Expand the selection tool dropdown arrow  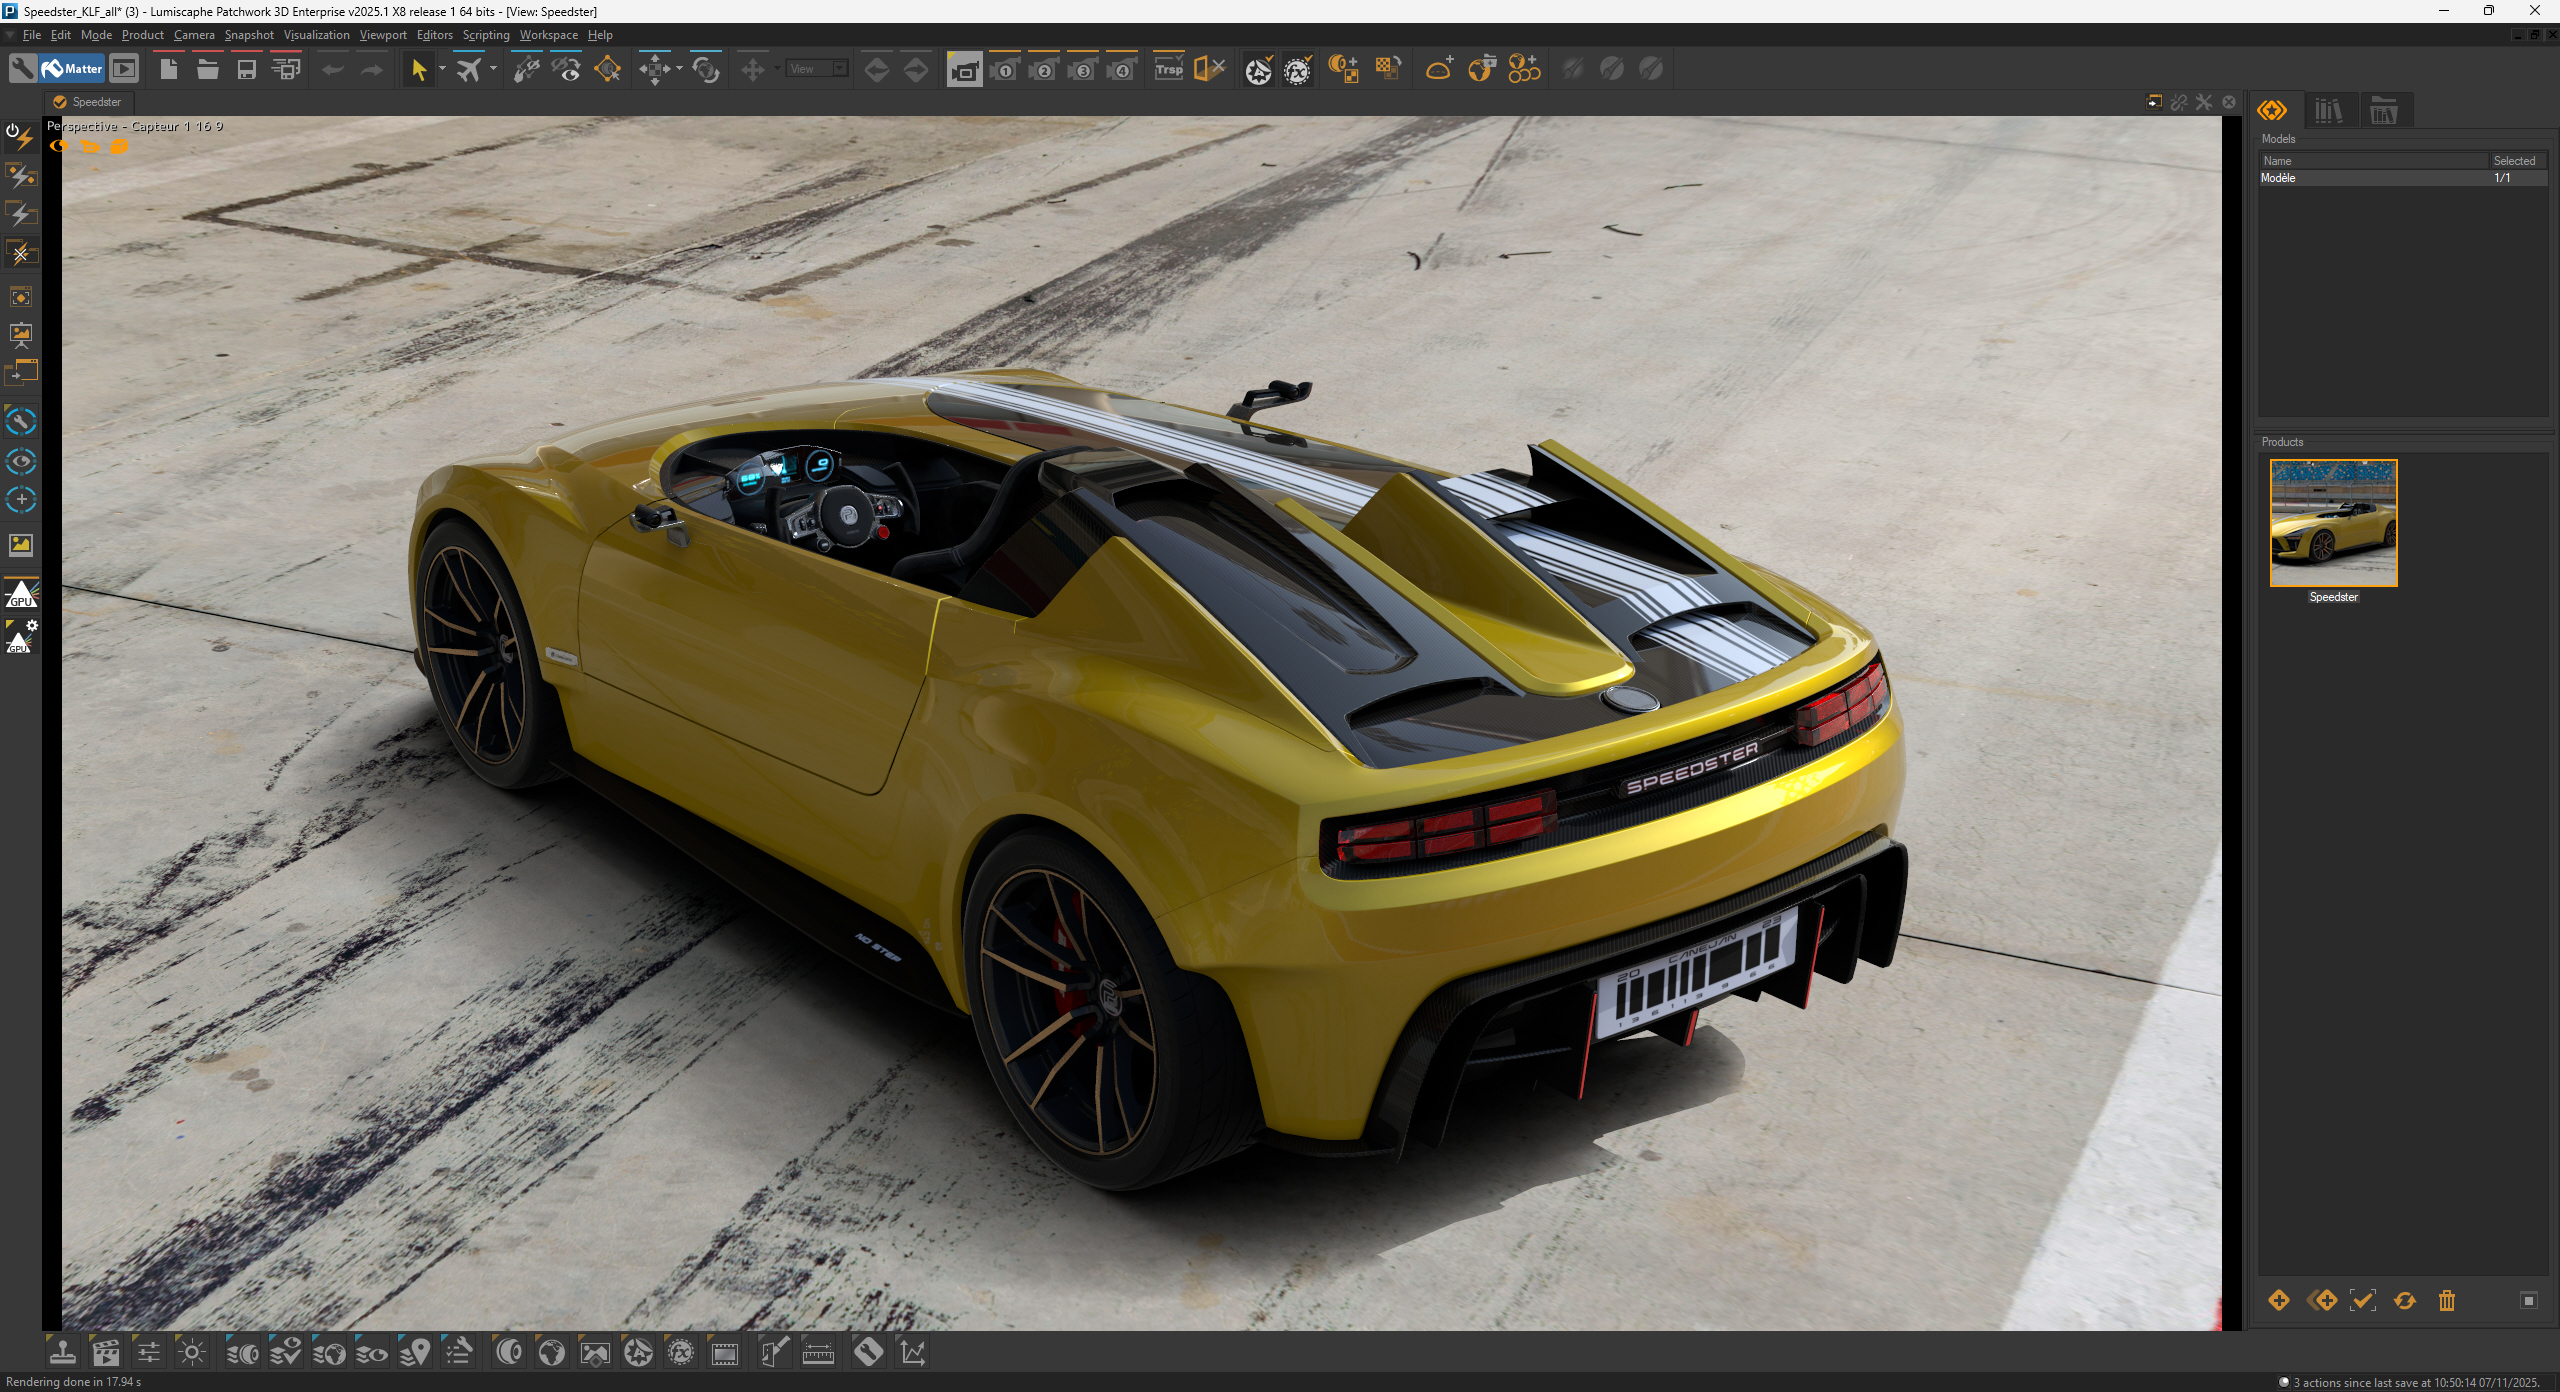point(442,69)
